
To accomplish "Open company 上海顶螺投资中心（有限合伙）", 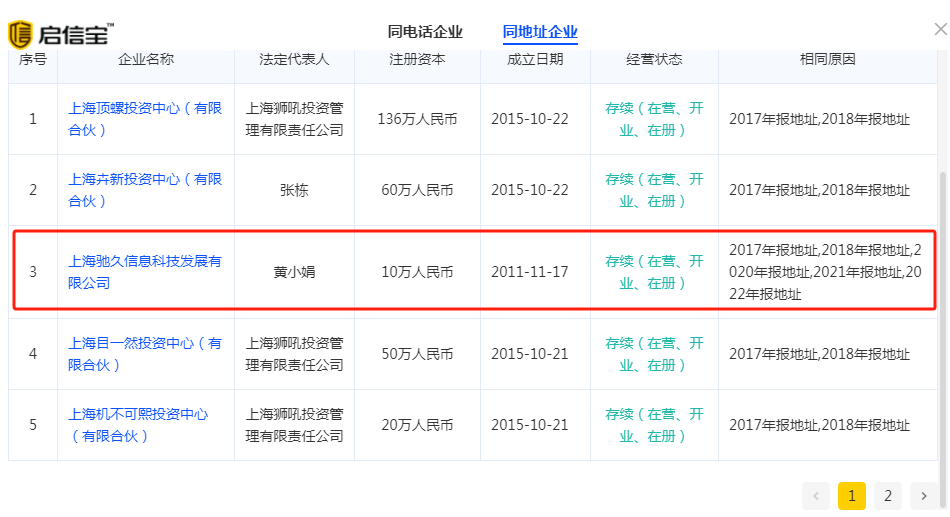I will point(145,119).
